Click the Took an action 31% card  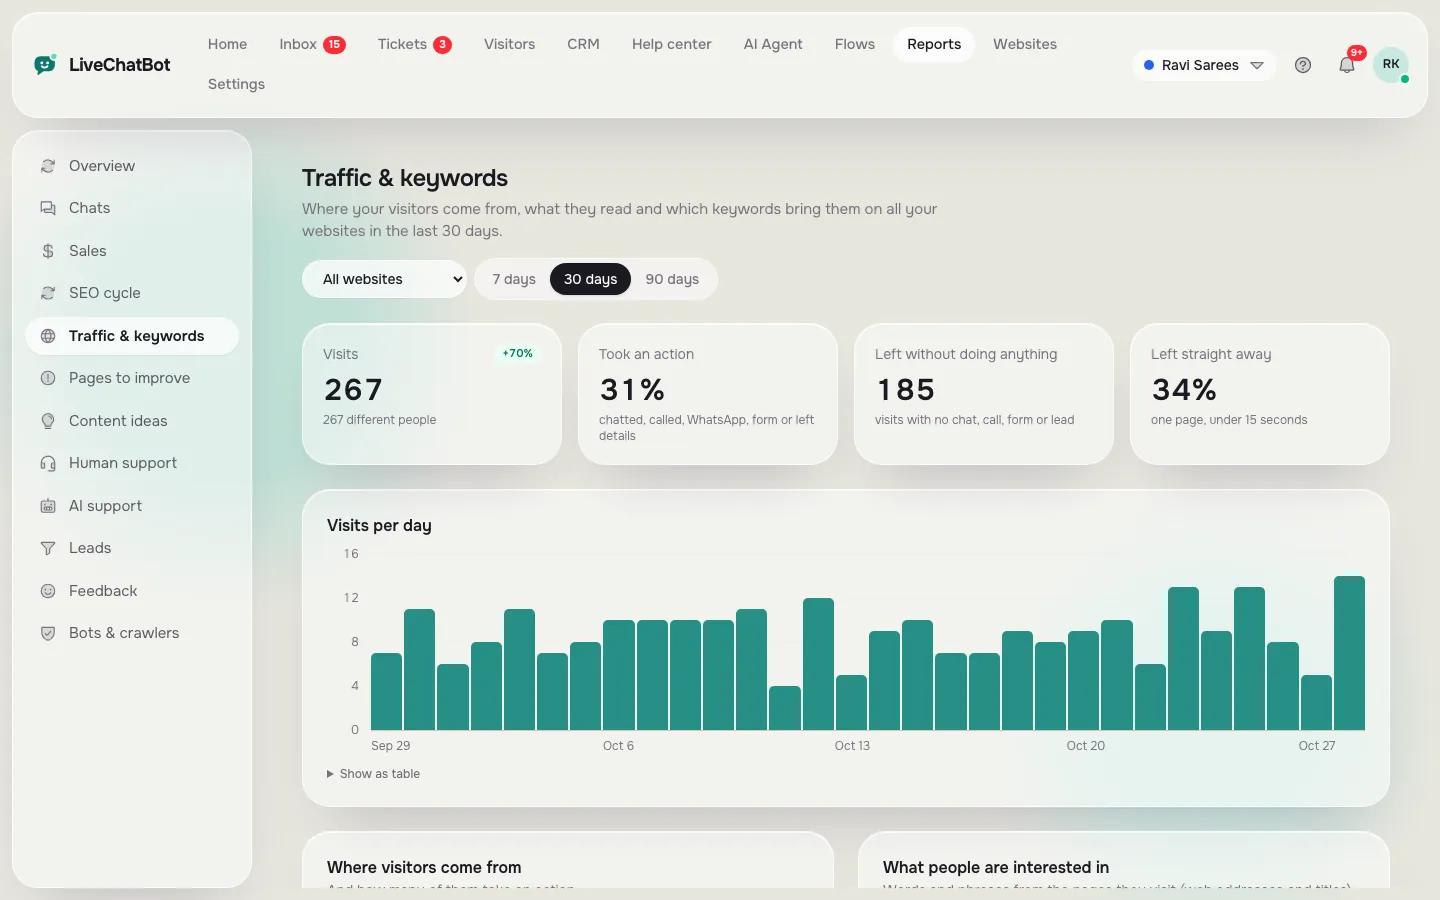708,394
